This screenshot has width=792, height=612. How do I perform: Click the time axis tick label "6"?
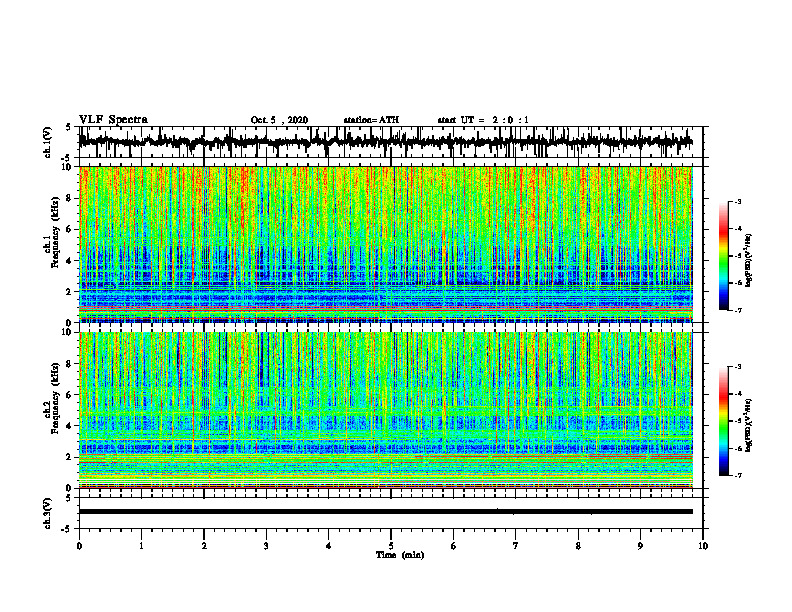click(454, 546)
